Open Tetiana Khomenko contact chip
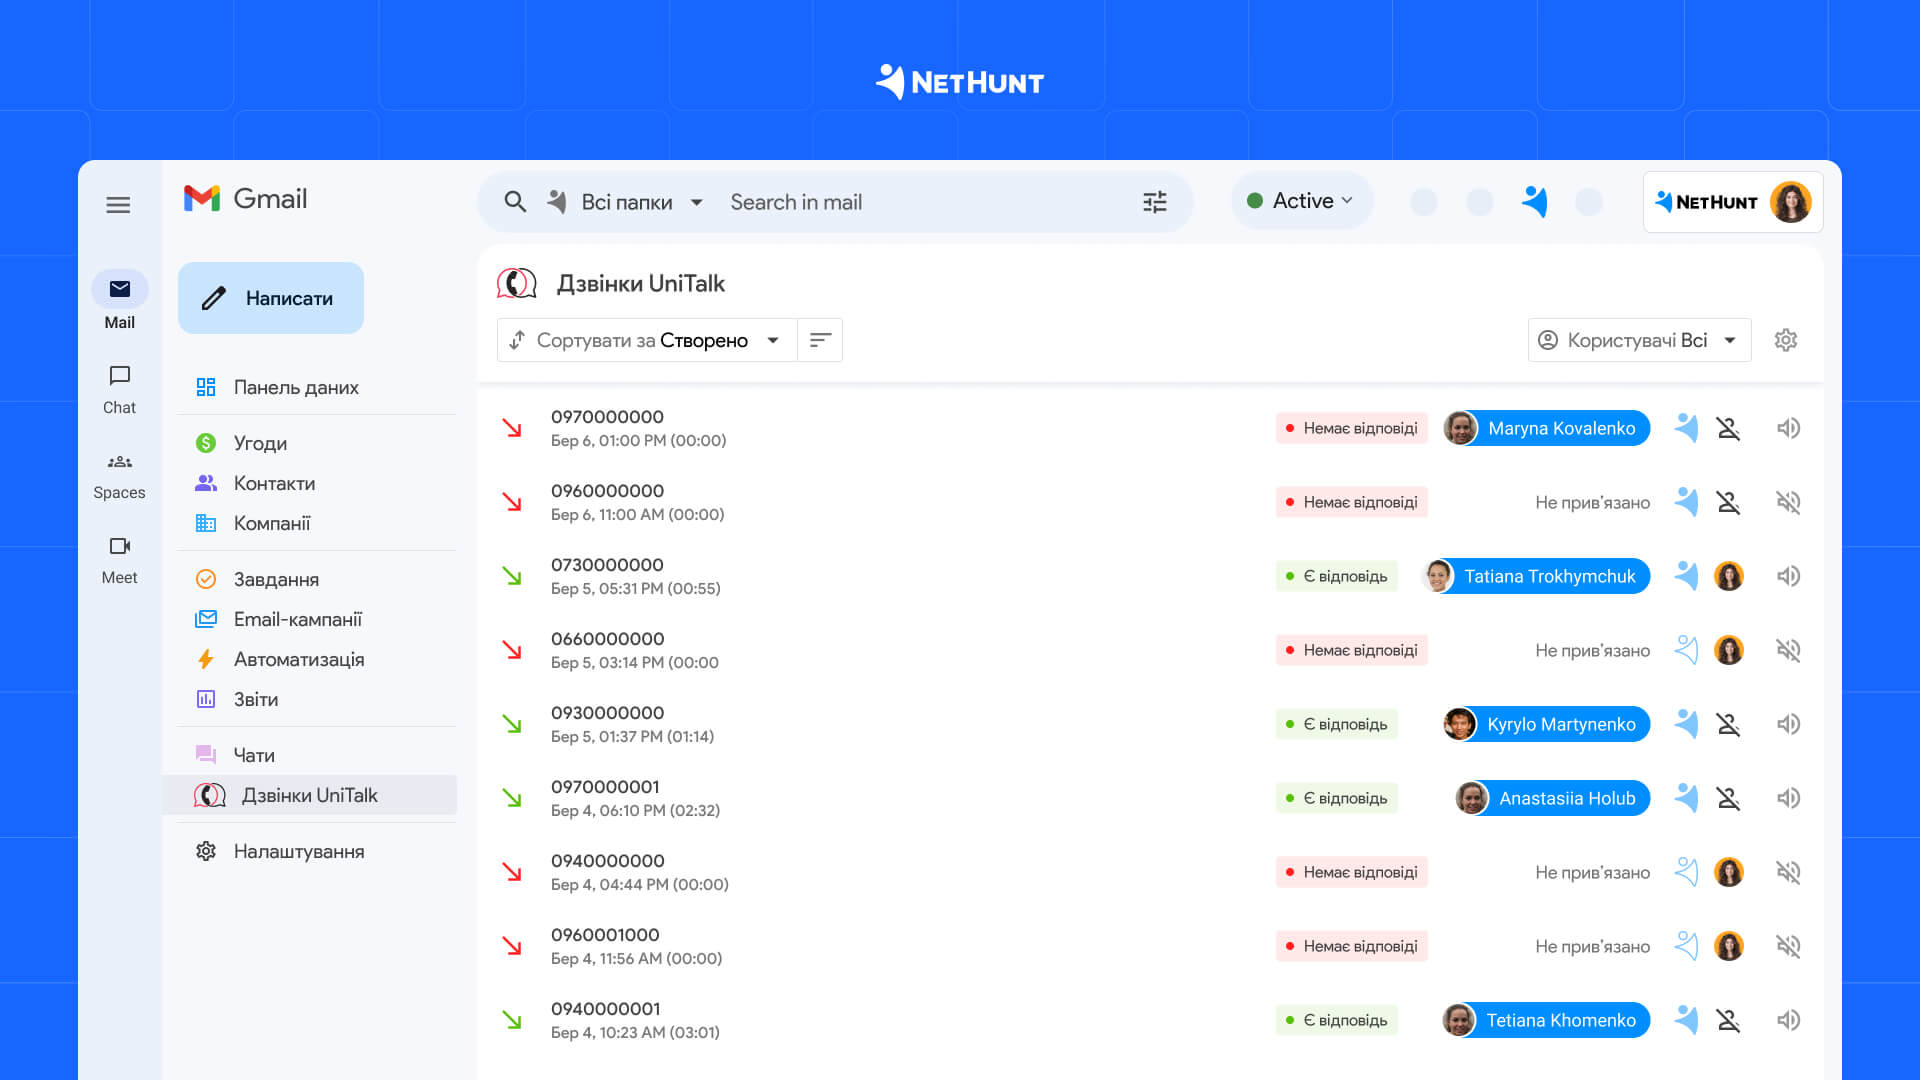The width and height of the screenshot is (1920, 1080). click(1546, 1020)
